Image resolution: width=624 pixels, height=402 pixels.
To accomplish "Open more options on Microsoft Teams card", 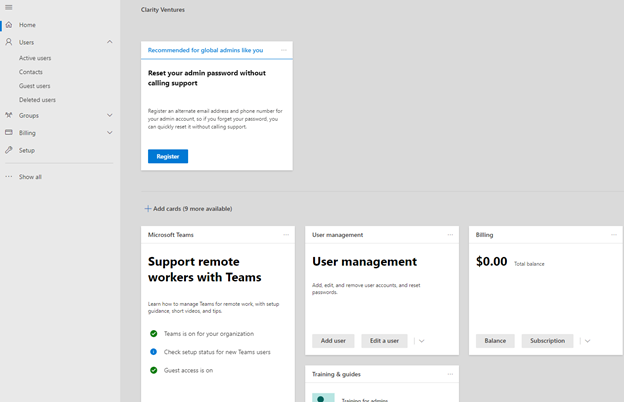I will coord(286,235).
